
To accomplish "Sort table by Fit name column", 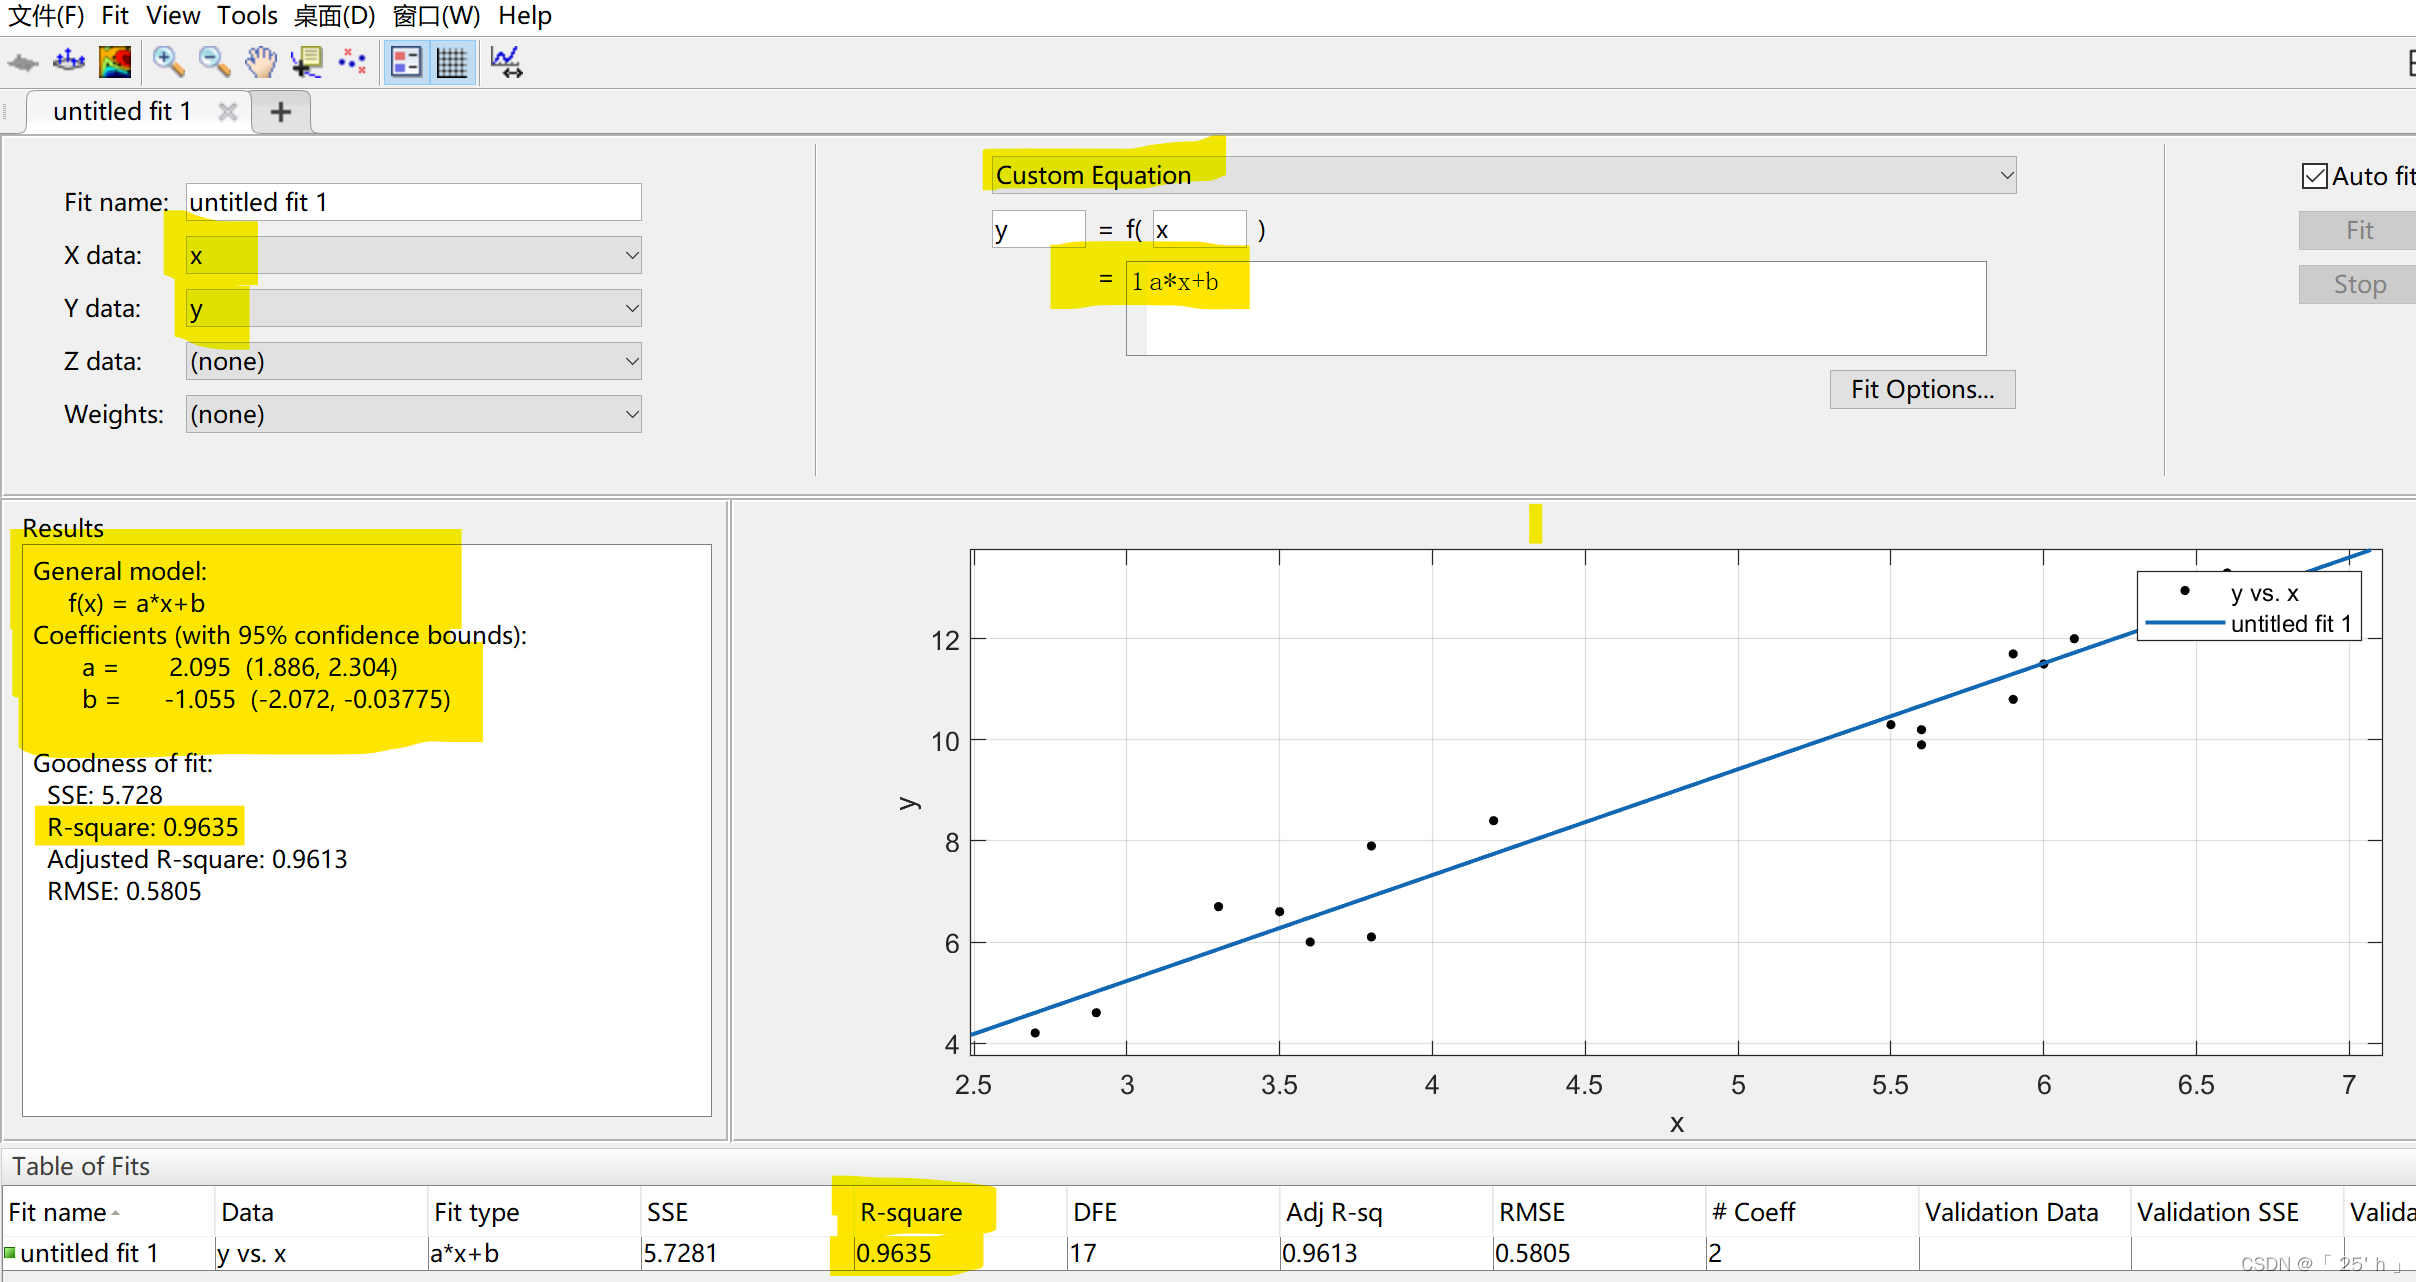I will pyautogui.click(x=108, y=1212).
